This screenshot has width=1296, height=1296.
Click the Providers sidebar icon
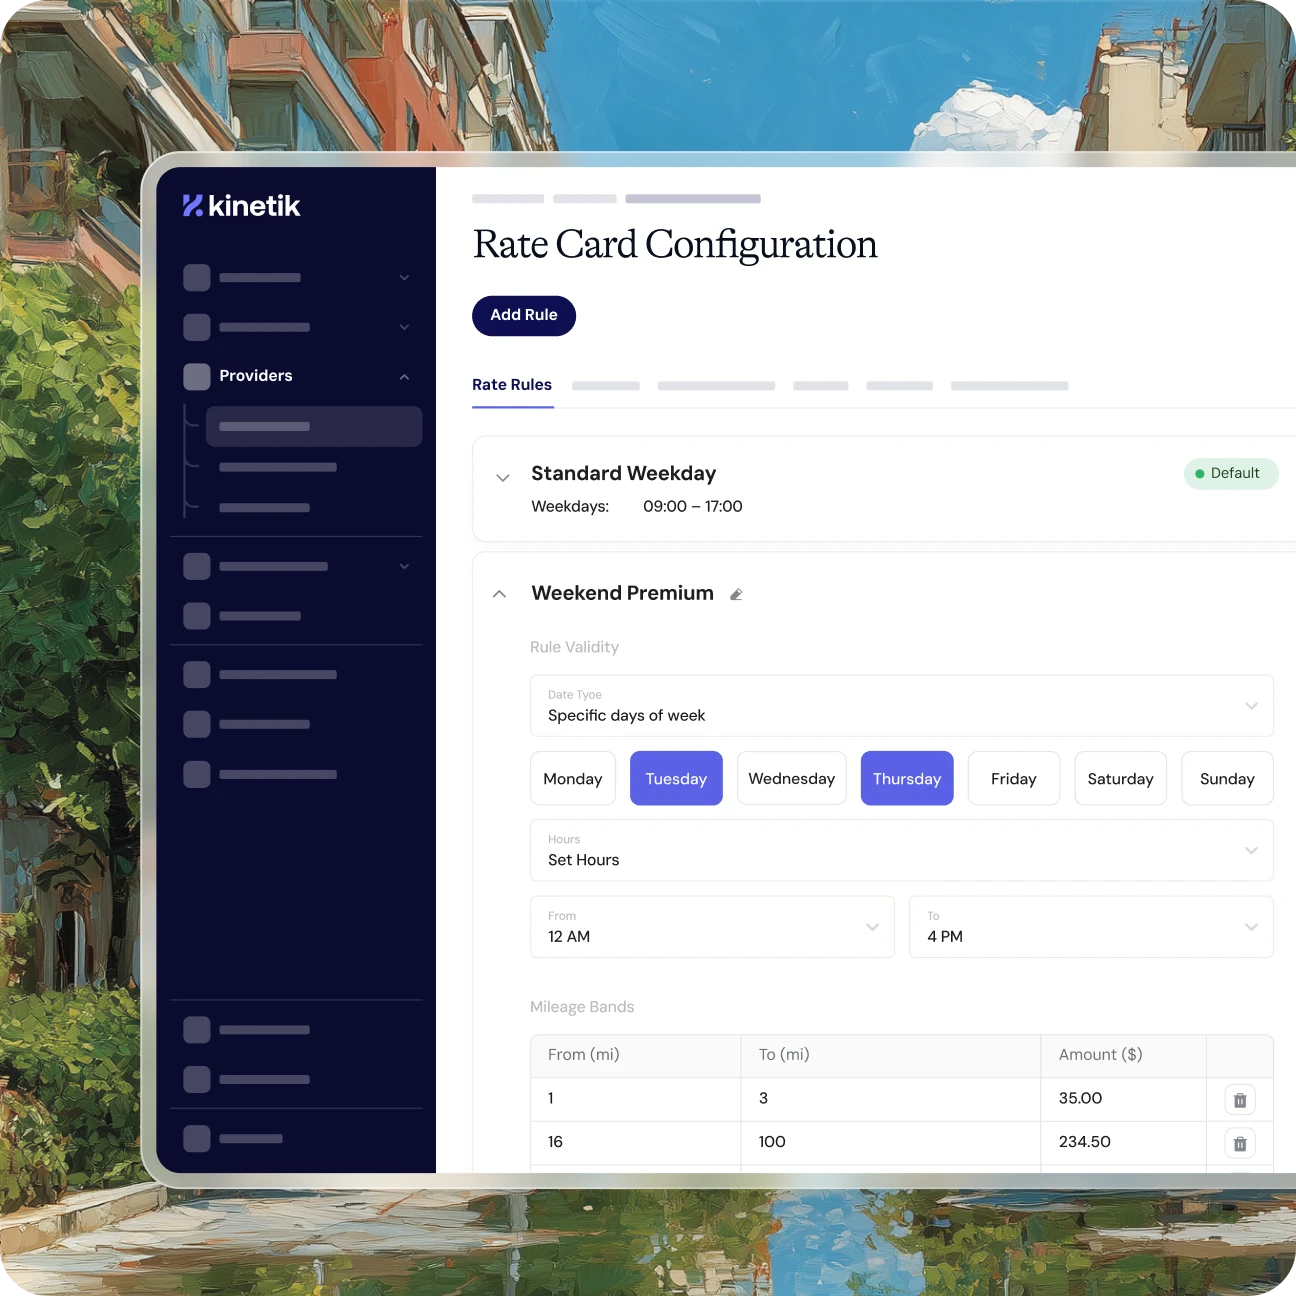pos(197,376)
